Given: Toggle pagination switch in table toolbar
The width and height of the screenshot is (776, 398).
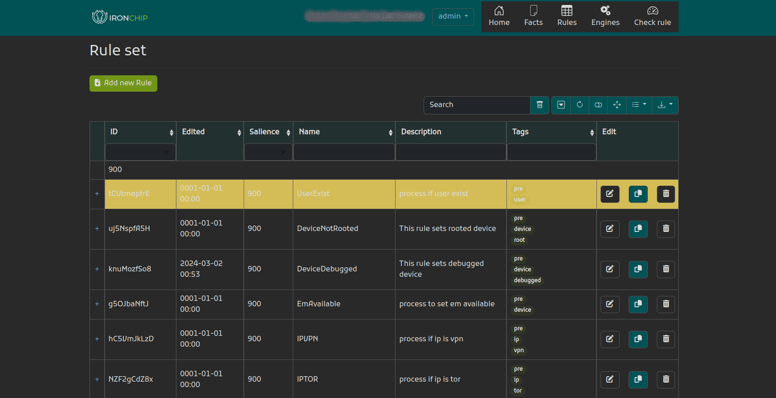Looking at the screenshot, I should pos(561,105).
